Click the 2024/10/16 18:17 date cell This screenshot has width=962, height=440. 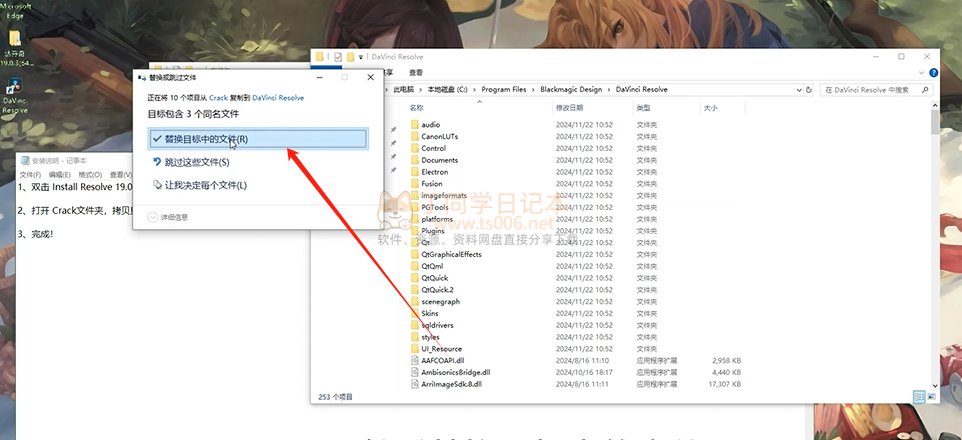[582, 372]
